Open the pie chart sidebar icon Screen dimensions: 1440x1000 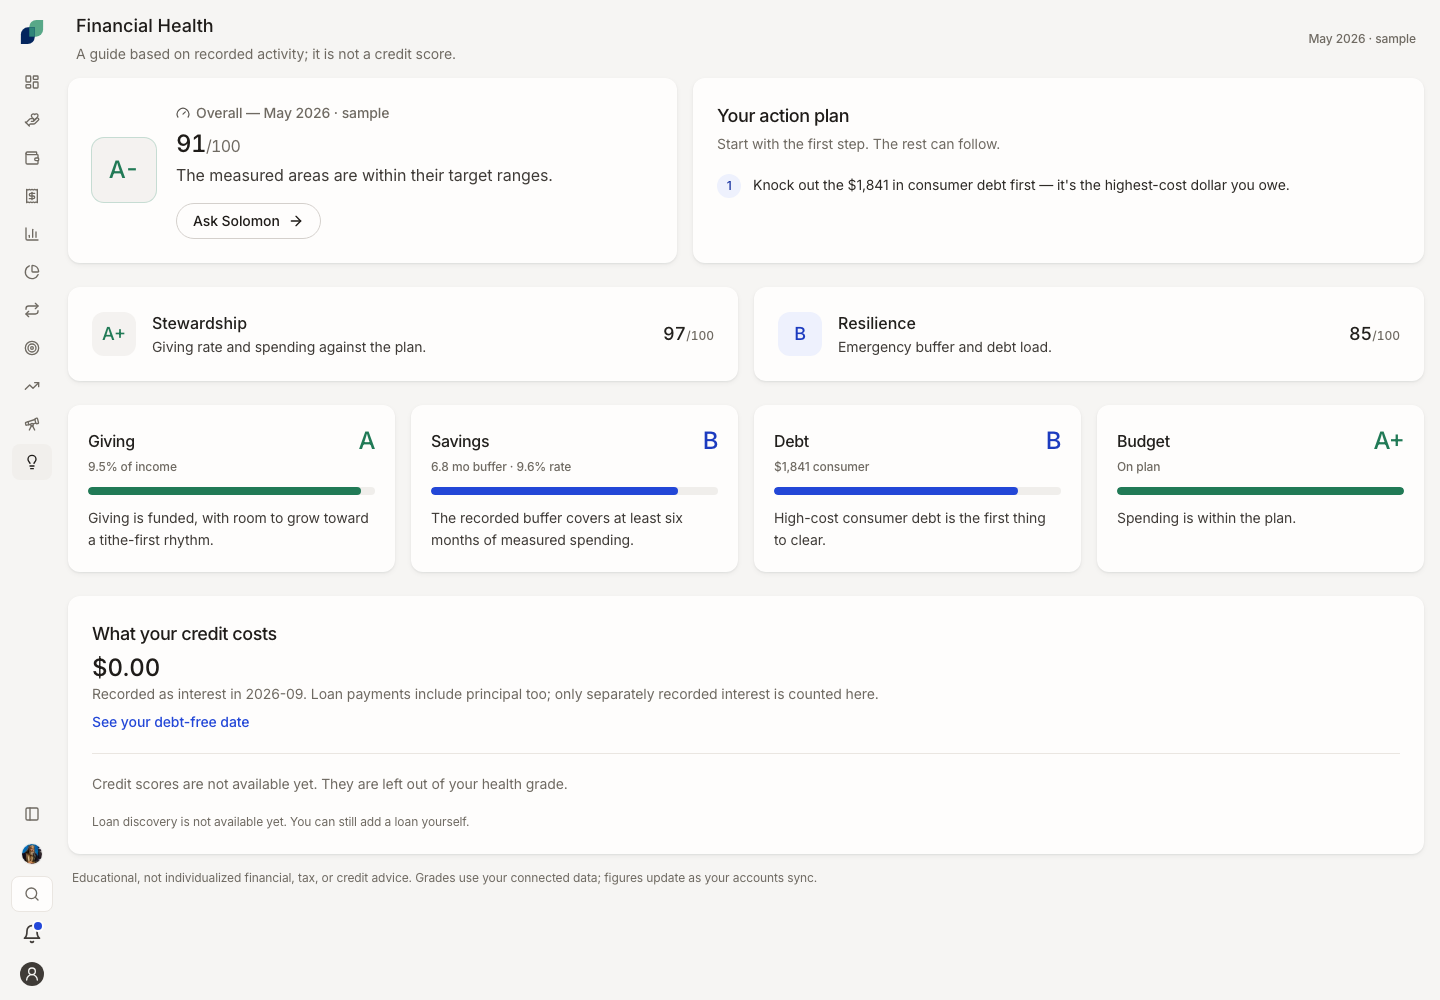pyautogui.click(x=32, y=272)
